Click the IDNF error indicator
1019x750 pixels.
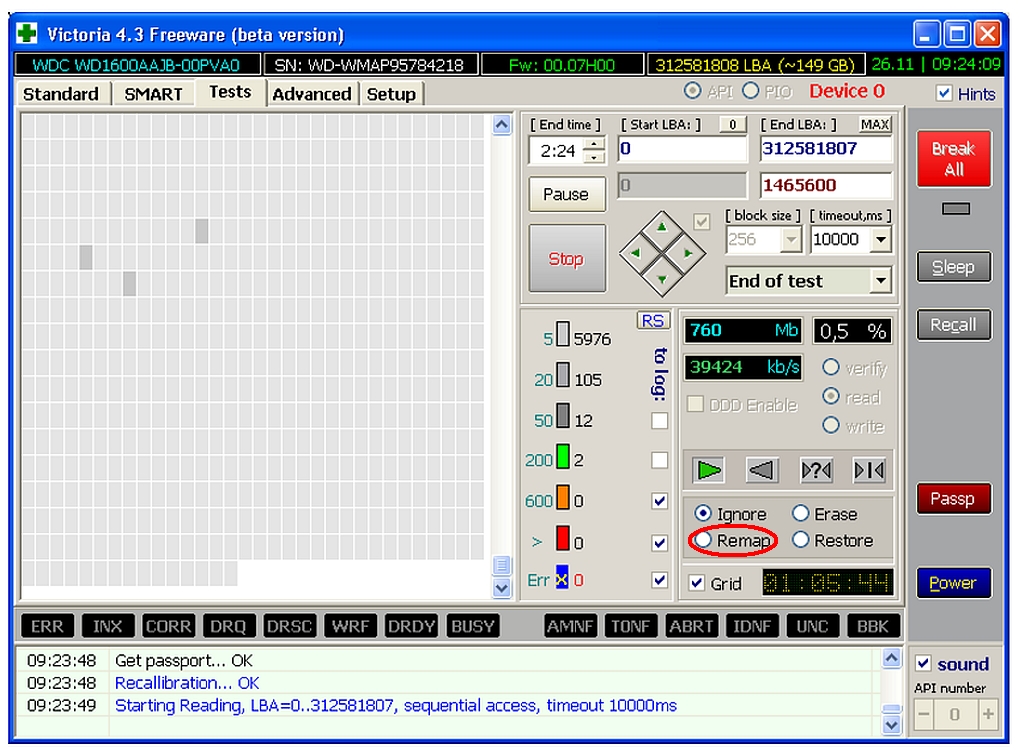point(752,626)
